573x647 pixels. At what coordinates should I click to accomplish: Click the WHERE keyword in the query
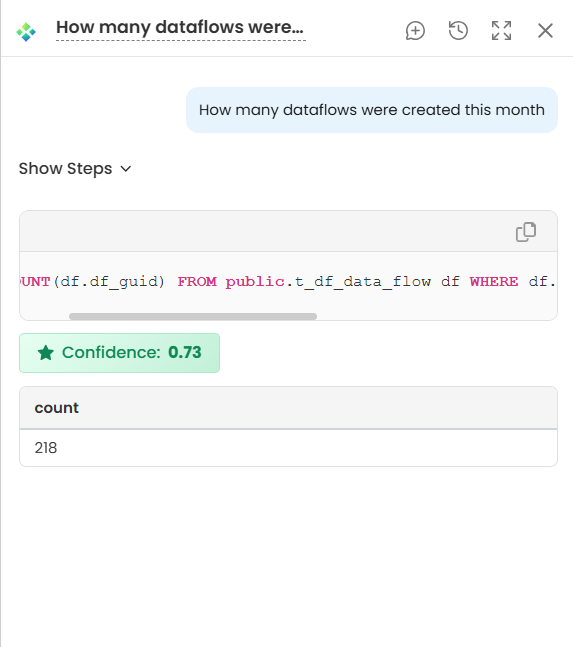(x=494, y=282)
